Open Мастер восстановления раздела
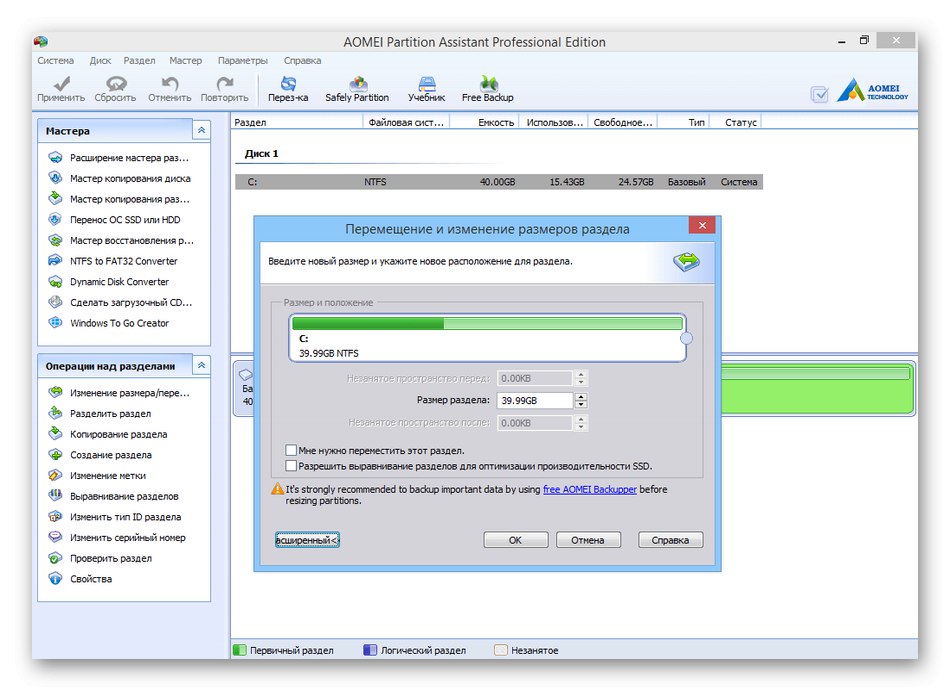The image size is (950, 691). click(x=121, y=240)
